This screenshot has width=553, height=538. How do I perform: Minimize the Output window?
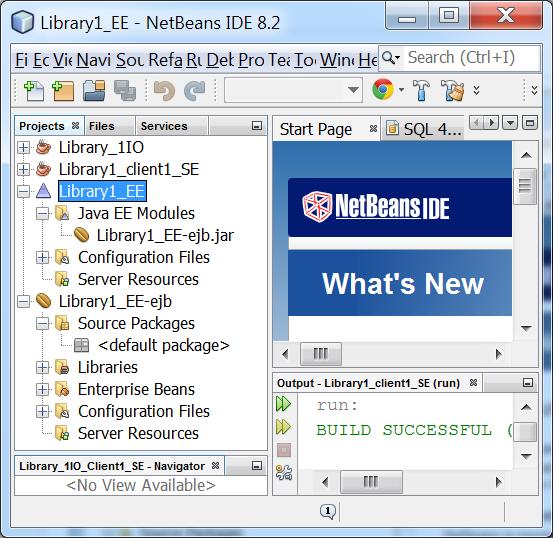(528, 383)
